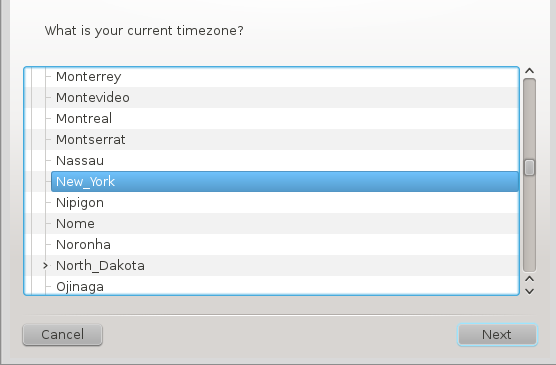Click the scrollbar track above the handle
556x365 pixels.
pyautogui.click(x=529, y=119)
